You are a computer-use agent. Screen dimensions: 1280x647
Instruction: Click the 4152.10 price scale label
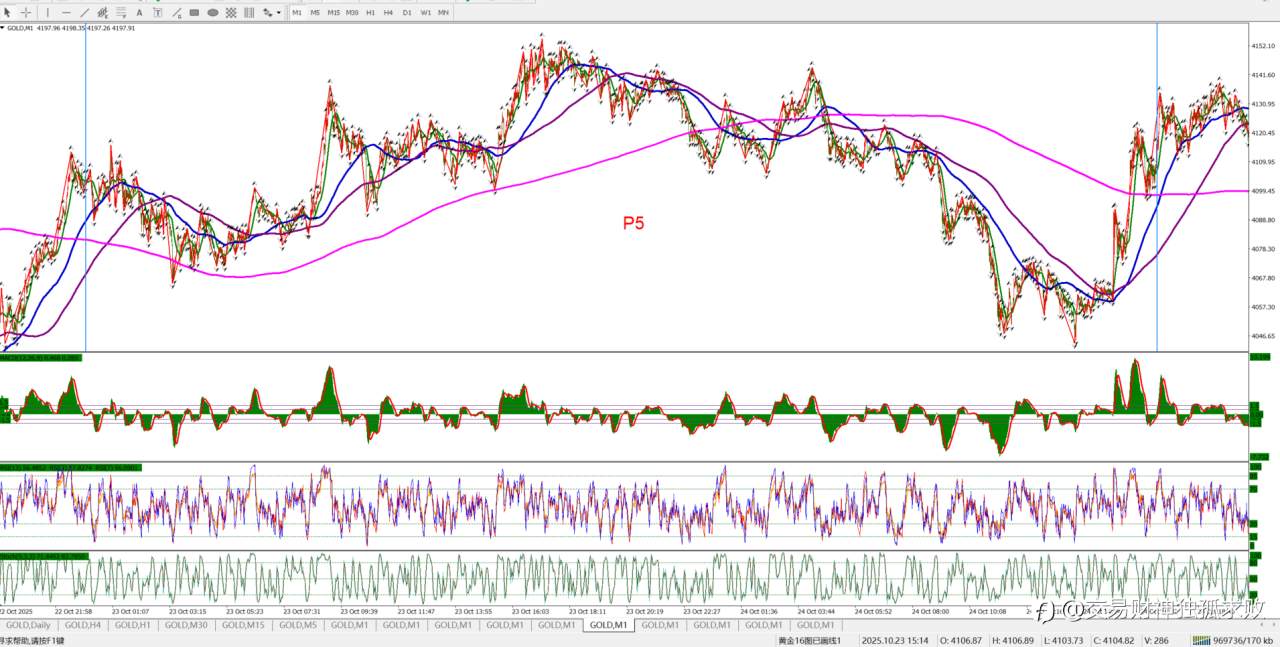pos(1263,46)
